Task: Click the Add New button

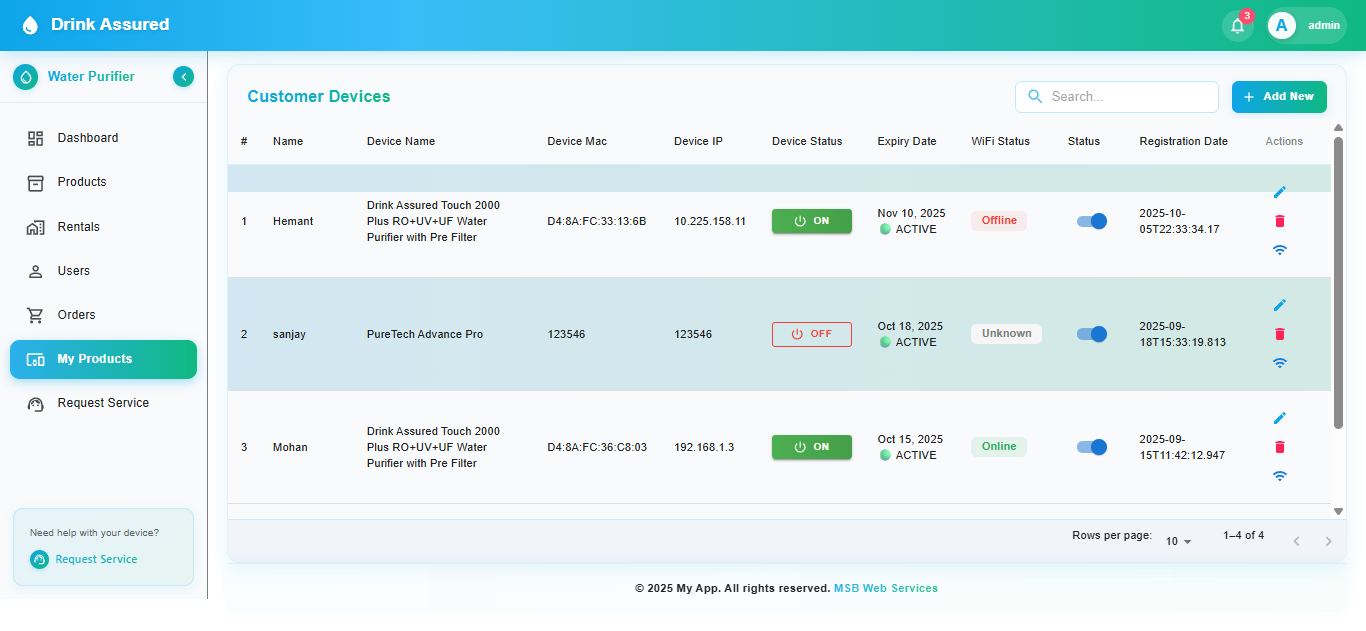Action: (x=1279, y=97)
